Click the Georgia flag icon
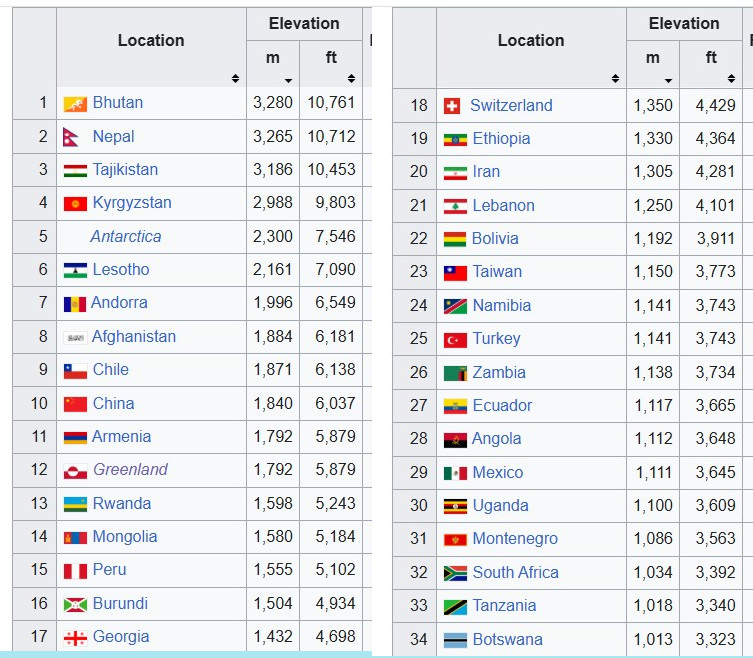Screen dimensions: 753x658 point(75,637)
